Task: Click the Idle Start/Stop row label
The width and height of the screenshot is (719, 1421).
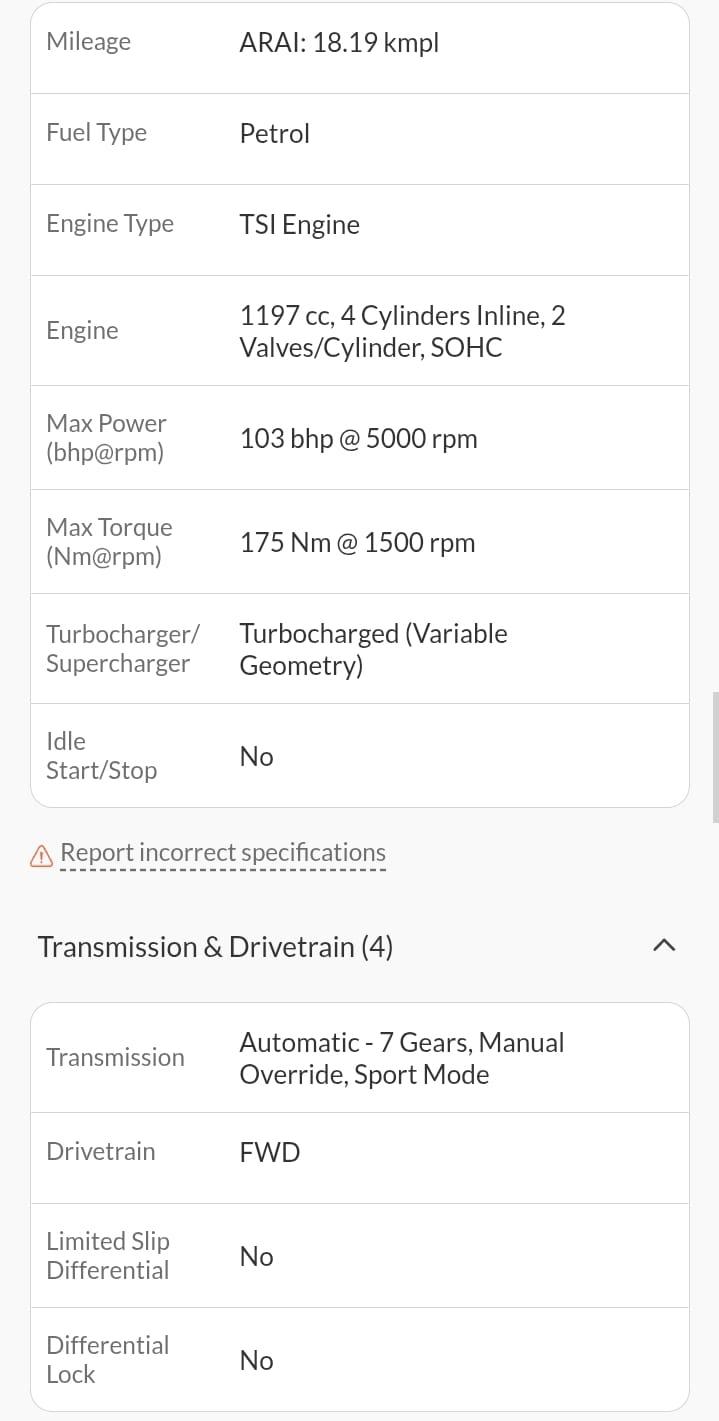Action: coord(101,755)
